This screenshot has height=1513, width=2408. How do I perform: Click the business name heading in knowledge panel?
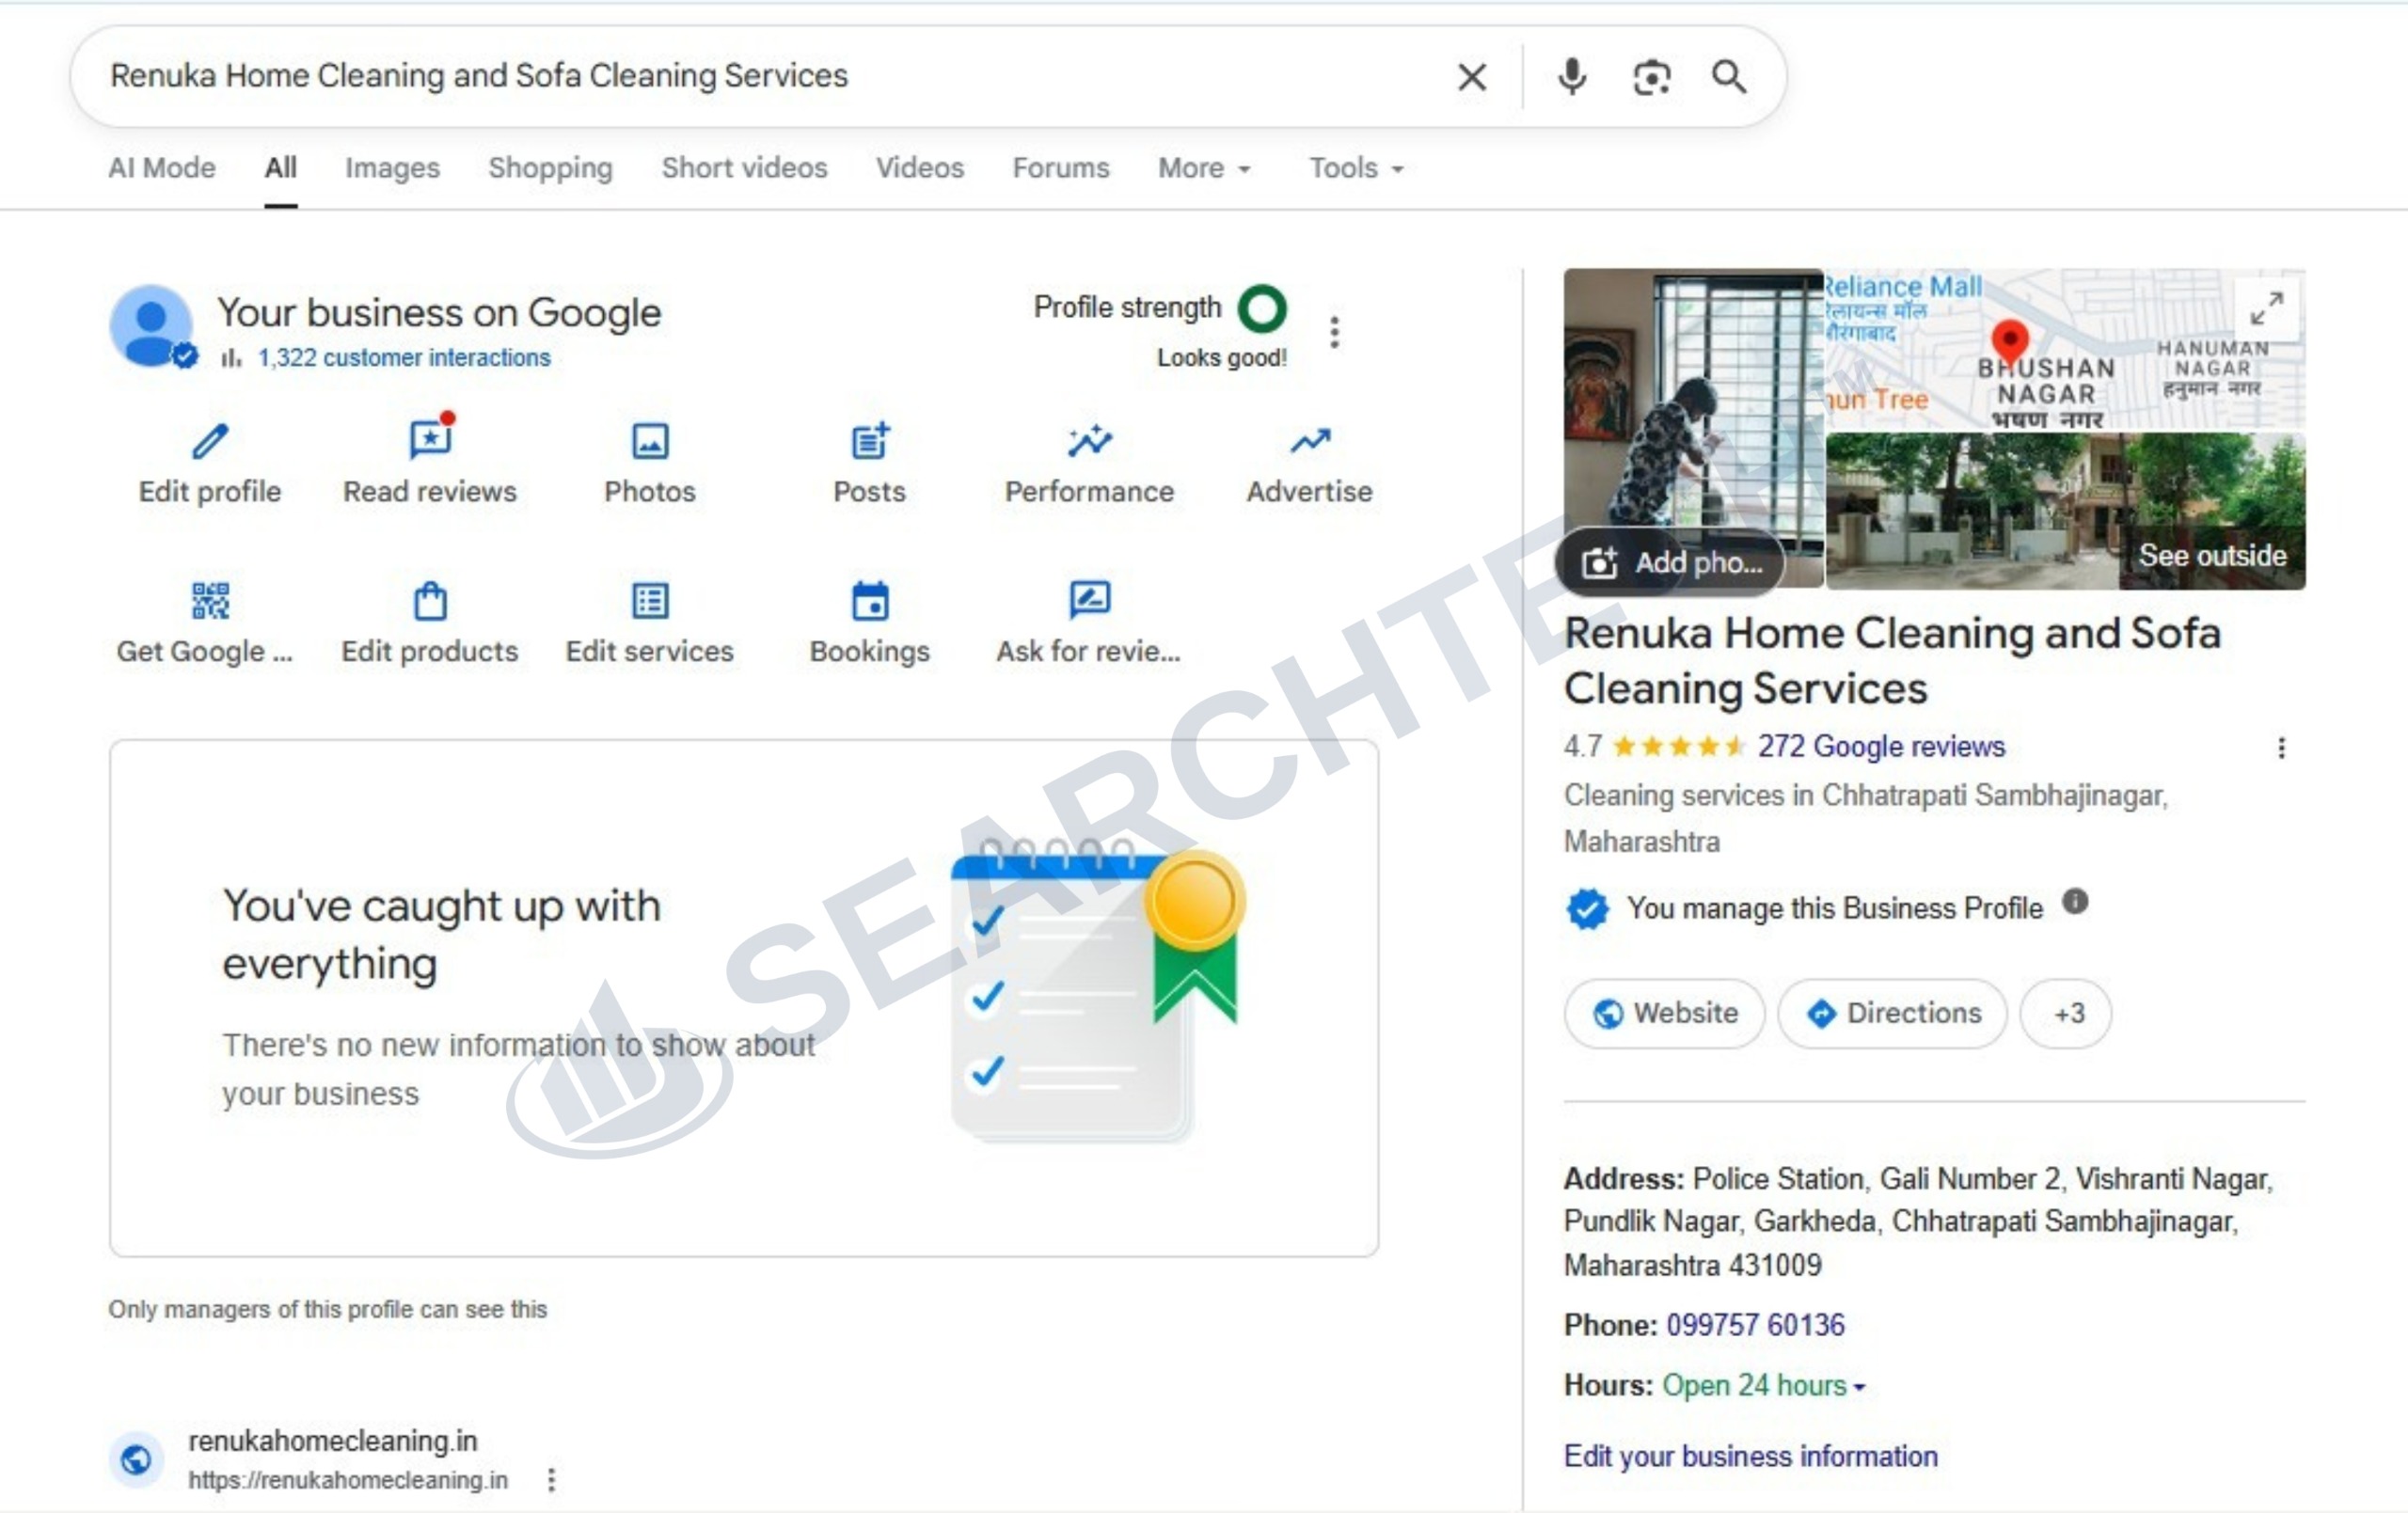(1892, 661)
